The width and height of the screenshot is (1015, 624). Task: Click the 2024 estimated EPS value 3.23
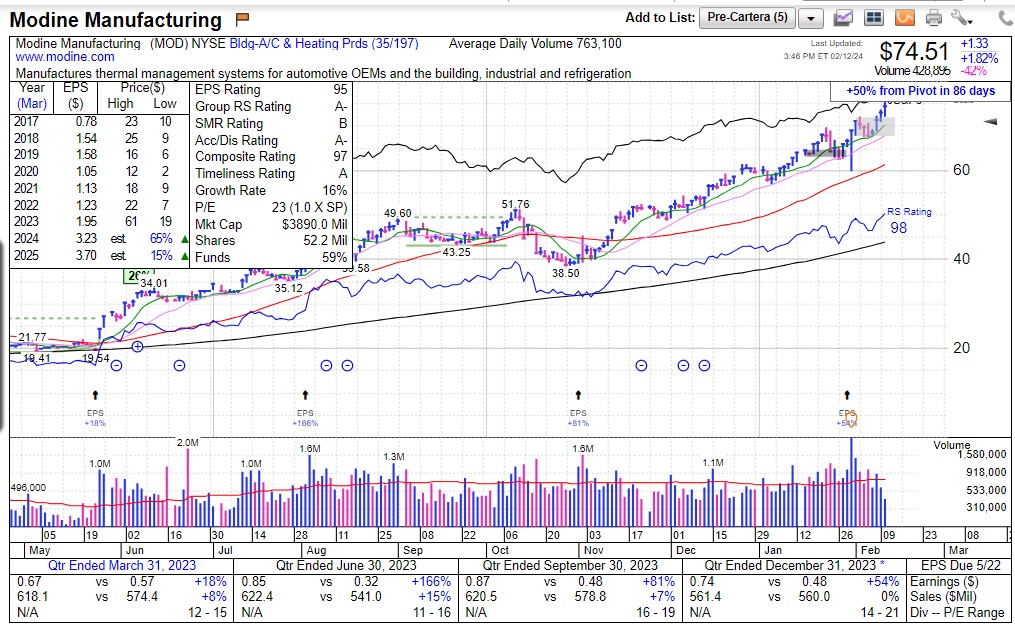[x=86, y=239]
